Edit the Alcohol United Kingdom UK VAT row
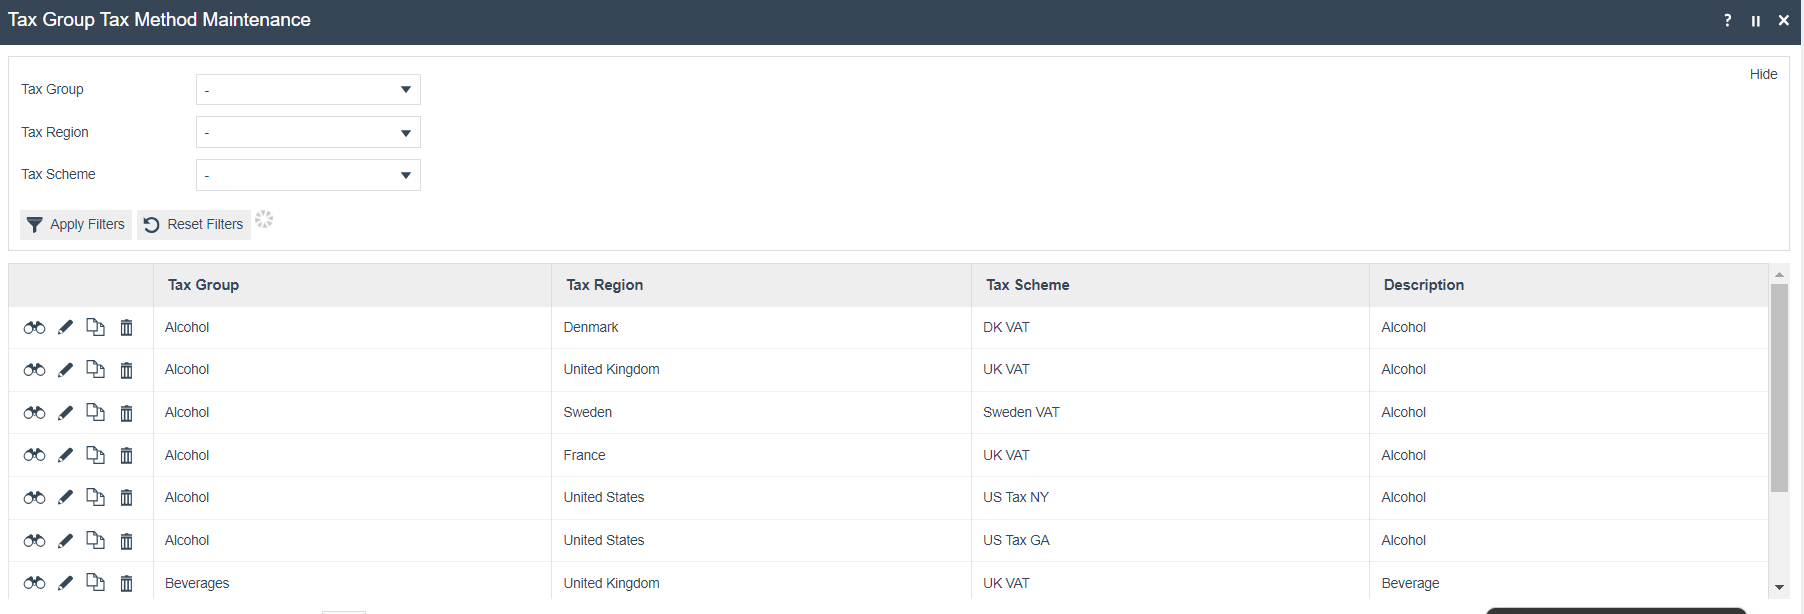 [x=65, y=369]
